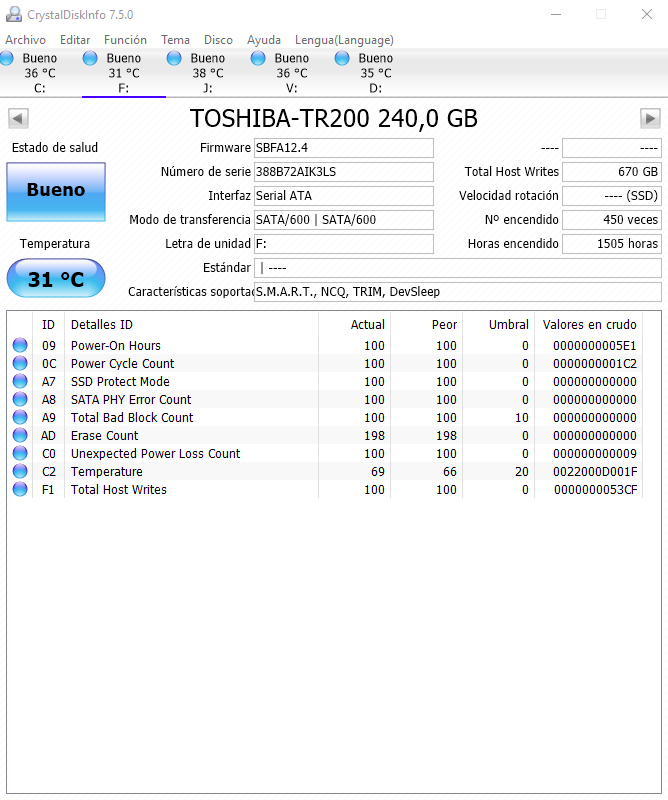Click the Estándar field
Image resolution: width=668 pixels, height=800 pixels.
tap(458, 268)
